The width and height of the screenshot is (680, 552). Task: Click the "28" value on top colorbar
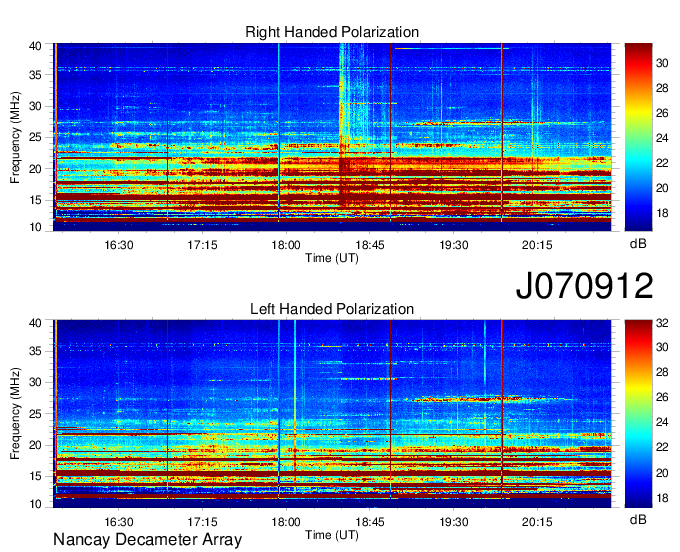pos(662,88)
